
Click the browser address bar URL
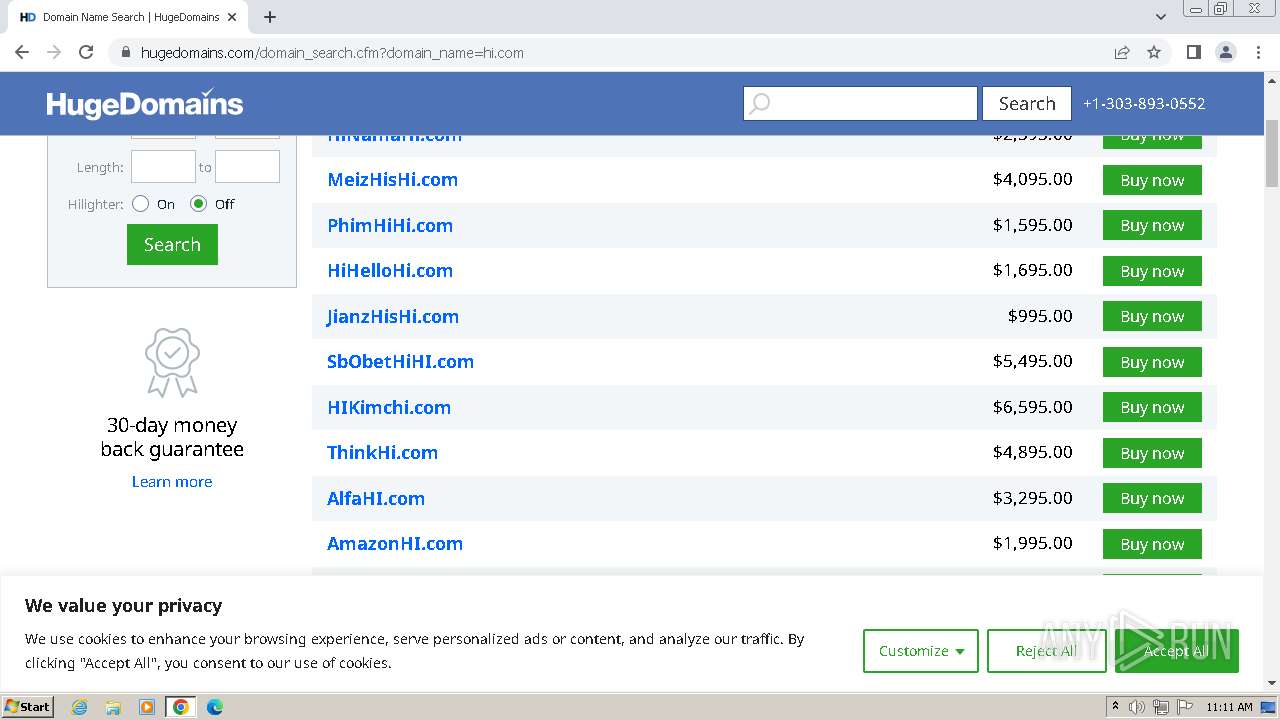332,53
